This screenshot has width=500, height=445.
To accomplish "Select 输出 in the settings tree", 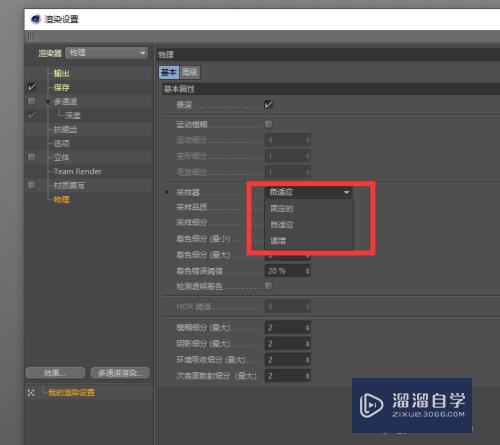I will click(62, 73).
